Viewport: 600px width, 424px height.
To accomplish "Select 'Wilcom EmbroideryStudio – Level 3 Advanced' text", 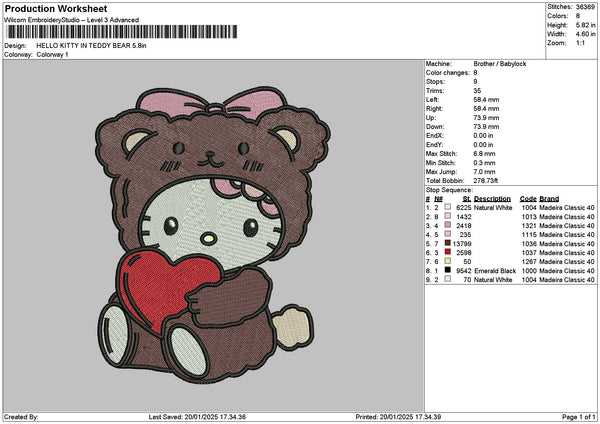I will pyautogui.click(x=71, y=20).
